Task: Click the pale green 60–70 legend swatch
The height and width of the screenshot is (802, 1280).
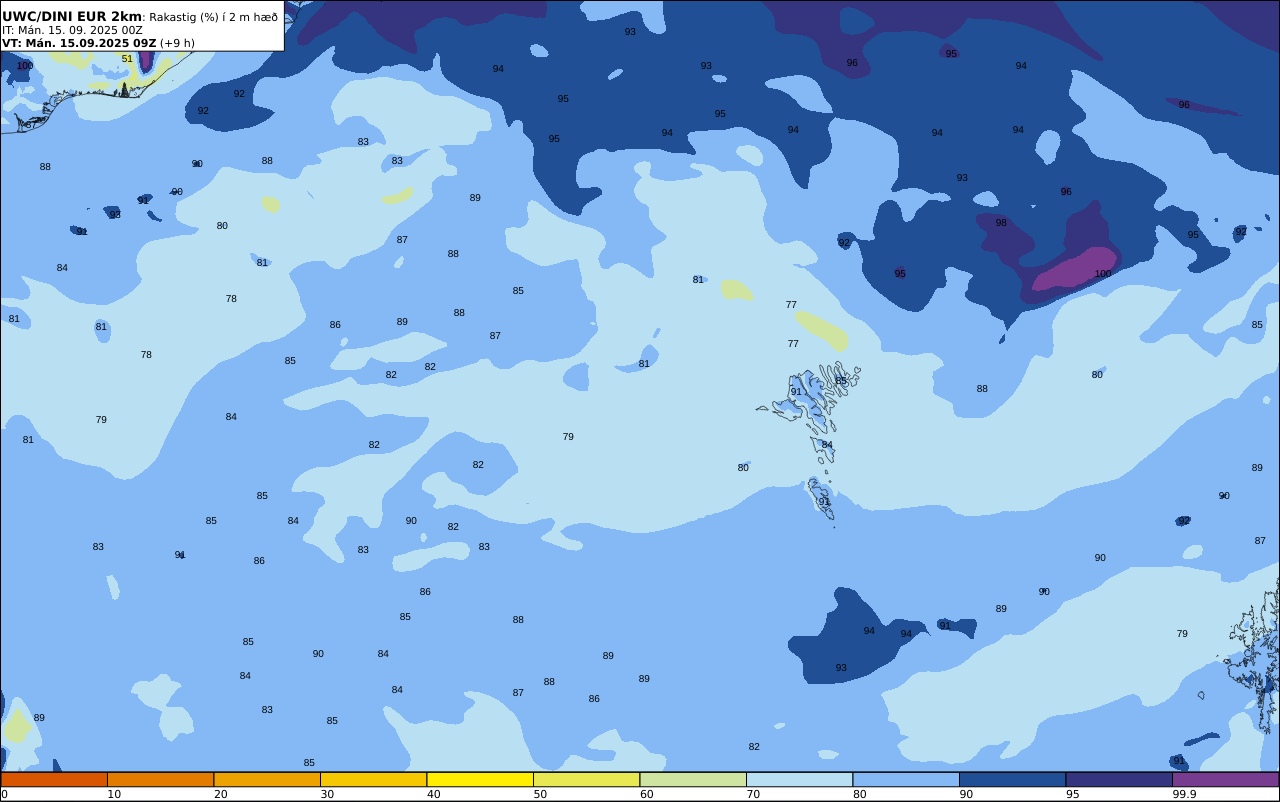Action: click(693, 779)
